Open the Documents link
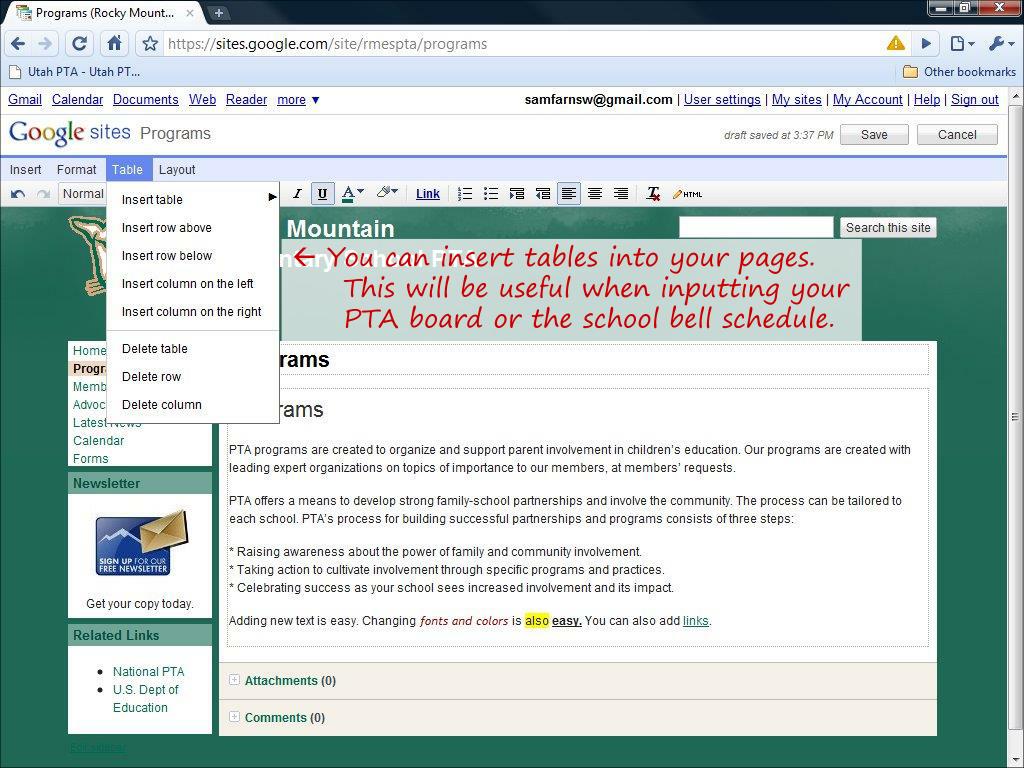The image size is (1024, 768). click(x=146, y=99)
